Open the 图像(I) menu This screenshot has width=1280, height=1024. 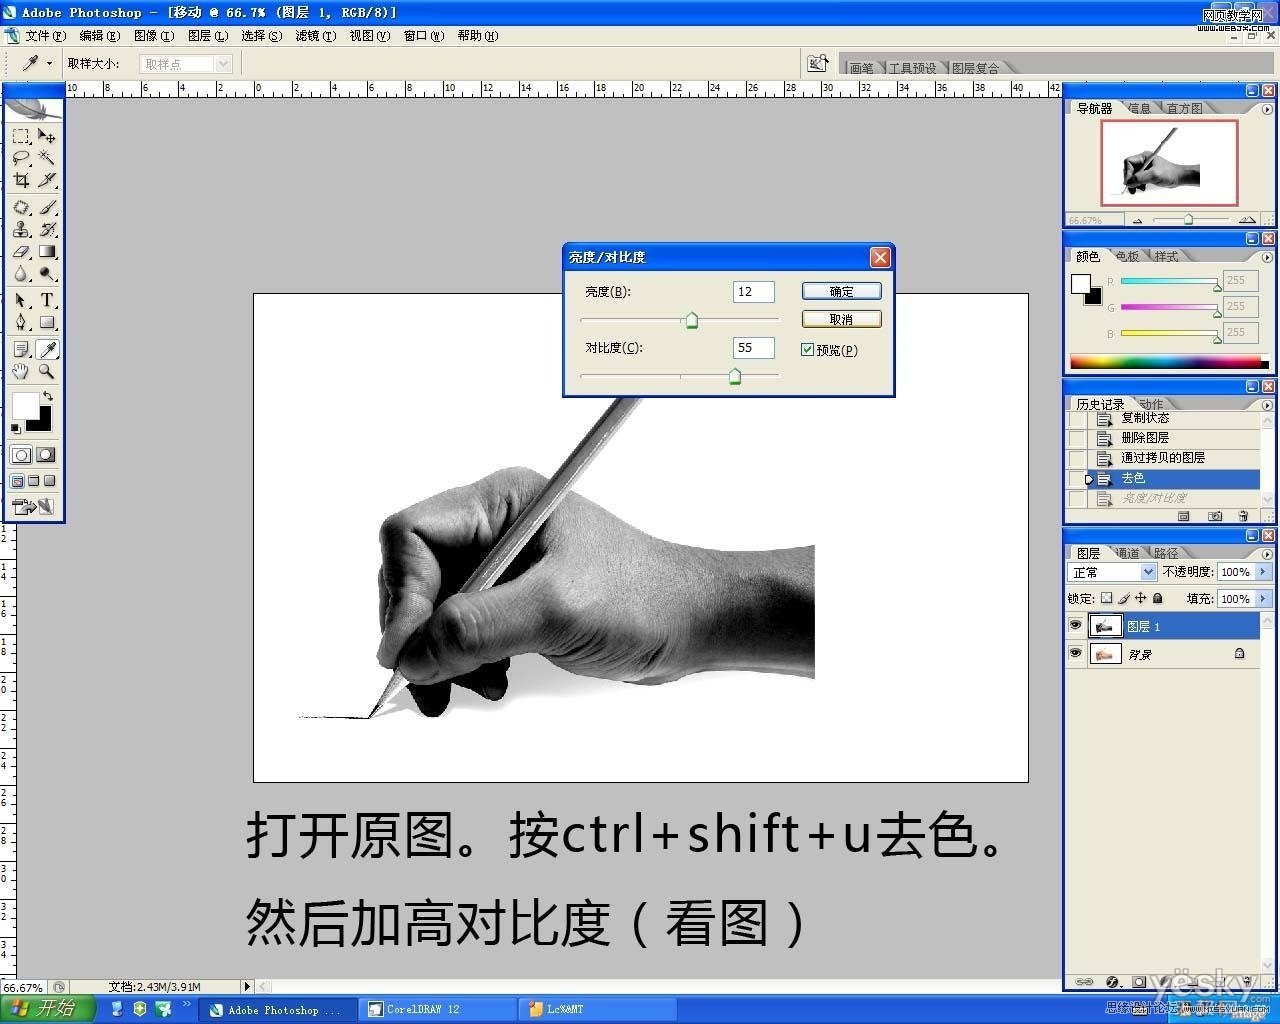(154, 36)
